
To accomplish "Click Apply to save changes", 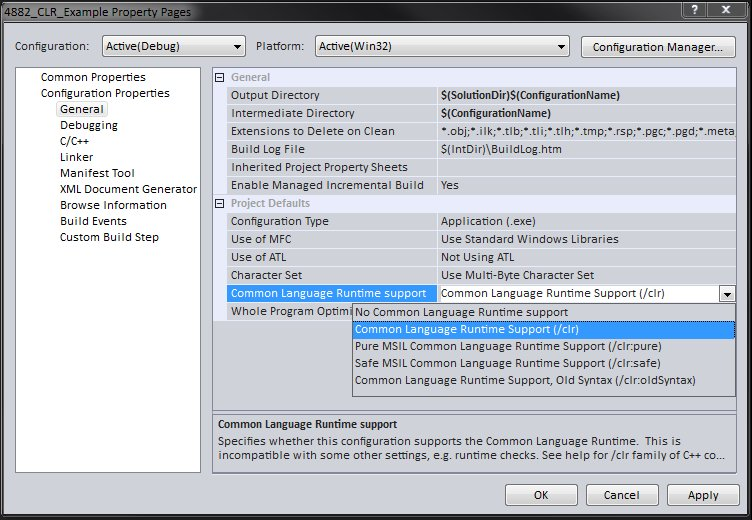I will [x=703, y=494].
